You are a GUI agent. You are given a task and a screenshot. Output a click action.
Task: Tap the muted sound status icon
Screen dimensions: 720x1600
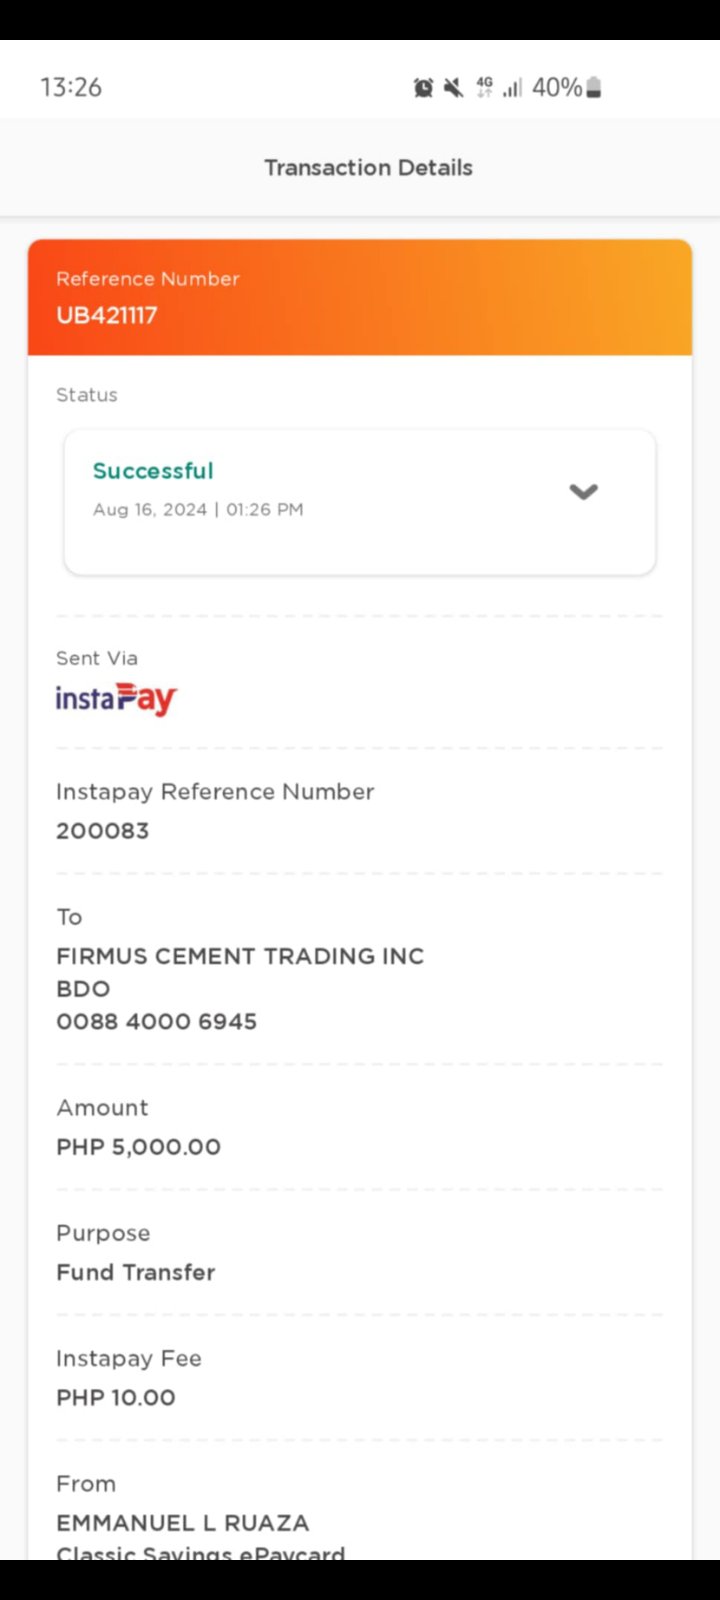click(454, 88)
